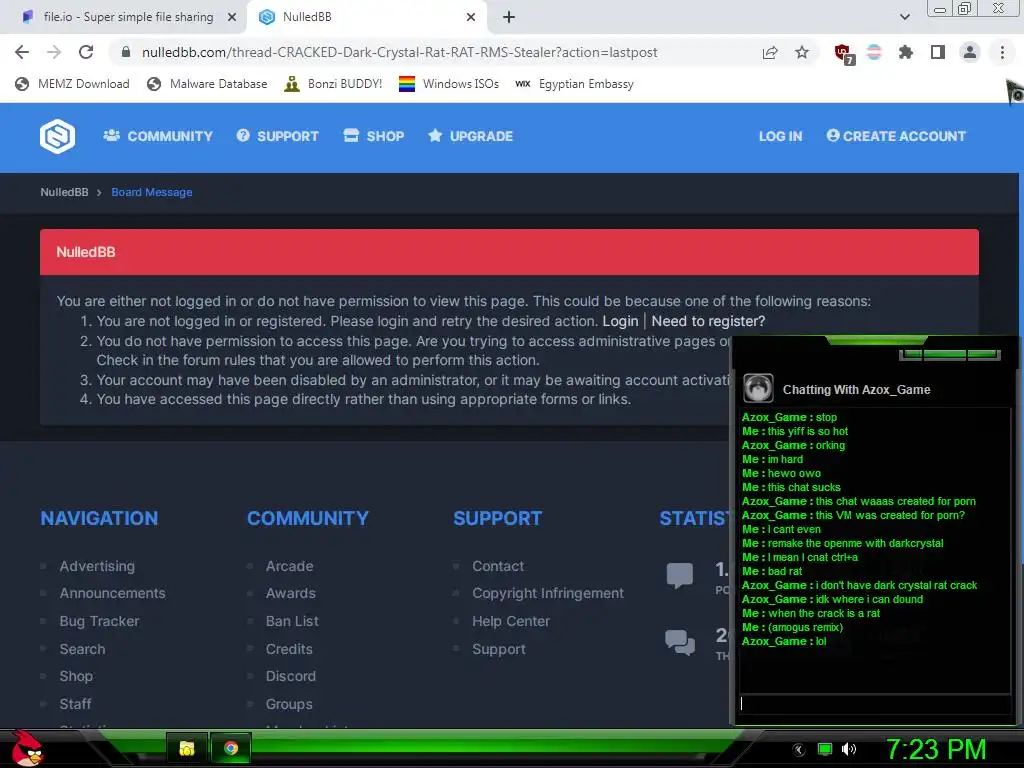Open the Copyright Infringement link
1024x768 pixels.
(x=548, y=593)
